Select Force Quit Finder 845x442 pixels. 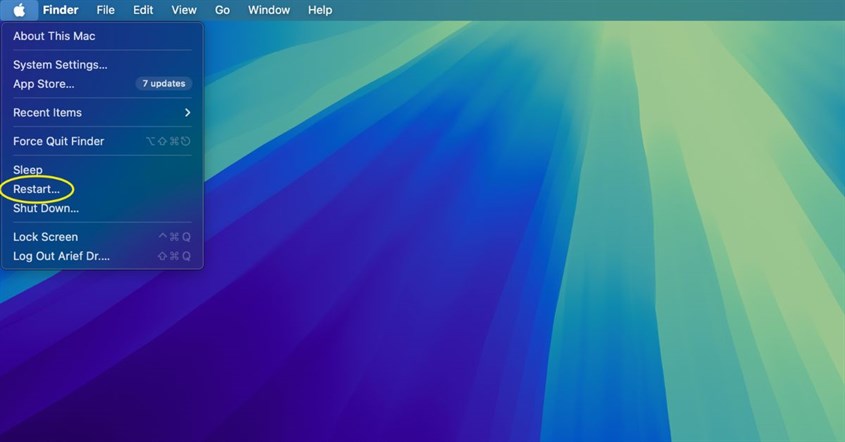pyautogui.click(x=58, y=142)
